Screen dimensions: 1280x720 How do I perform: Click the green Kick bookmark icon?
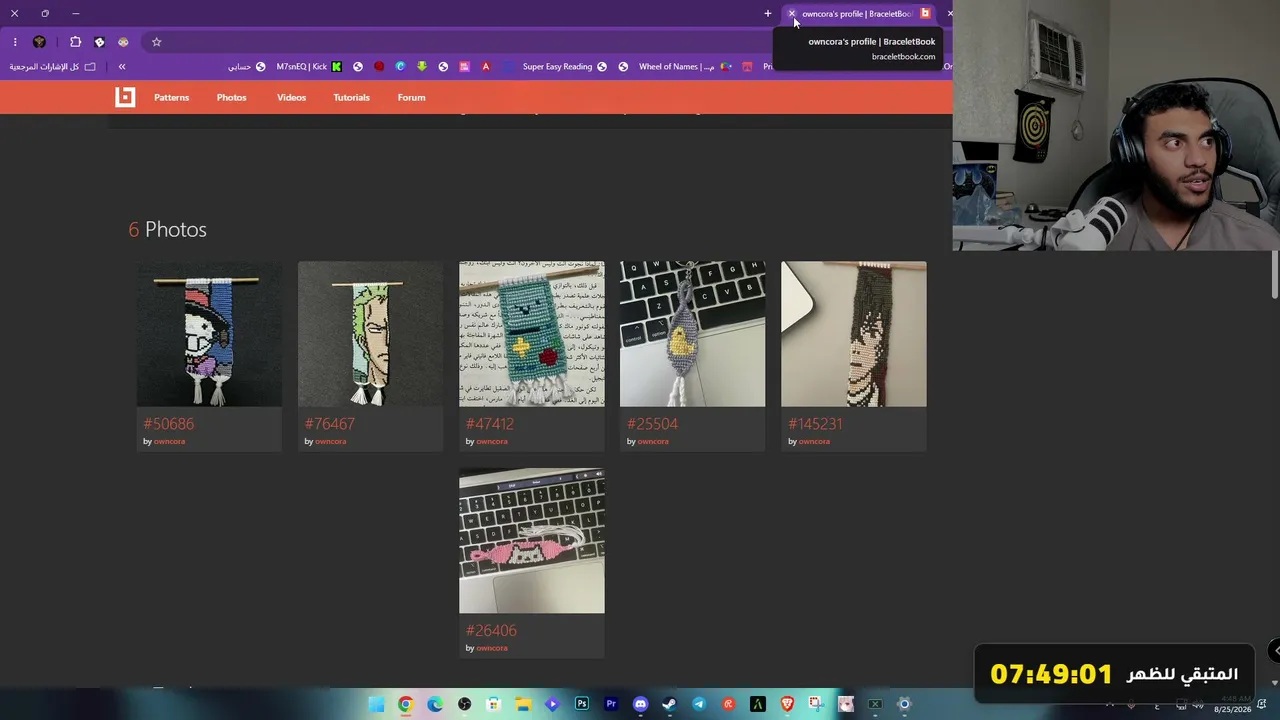tap(337, 67)
